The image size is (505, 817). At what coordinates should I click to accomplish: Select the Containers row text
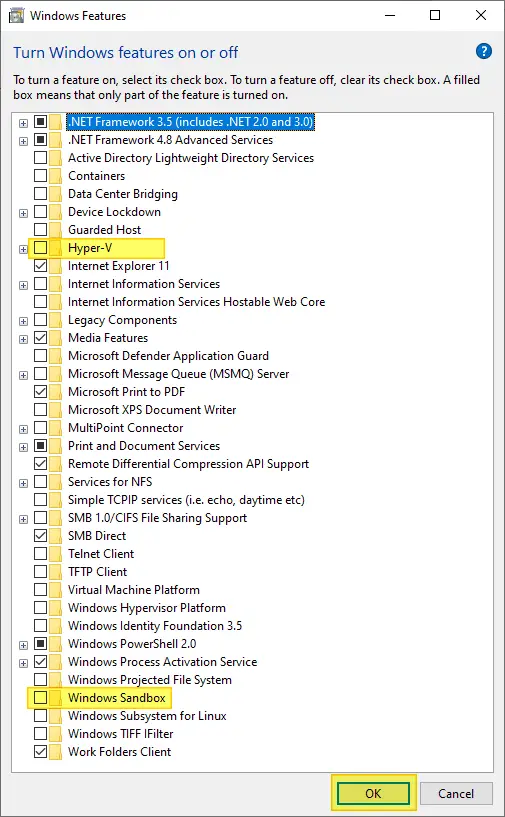(x=96, y=176)
